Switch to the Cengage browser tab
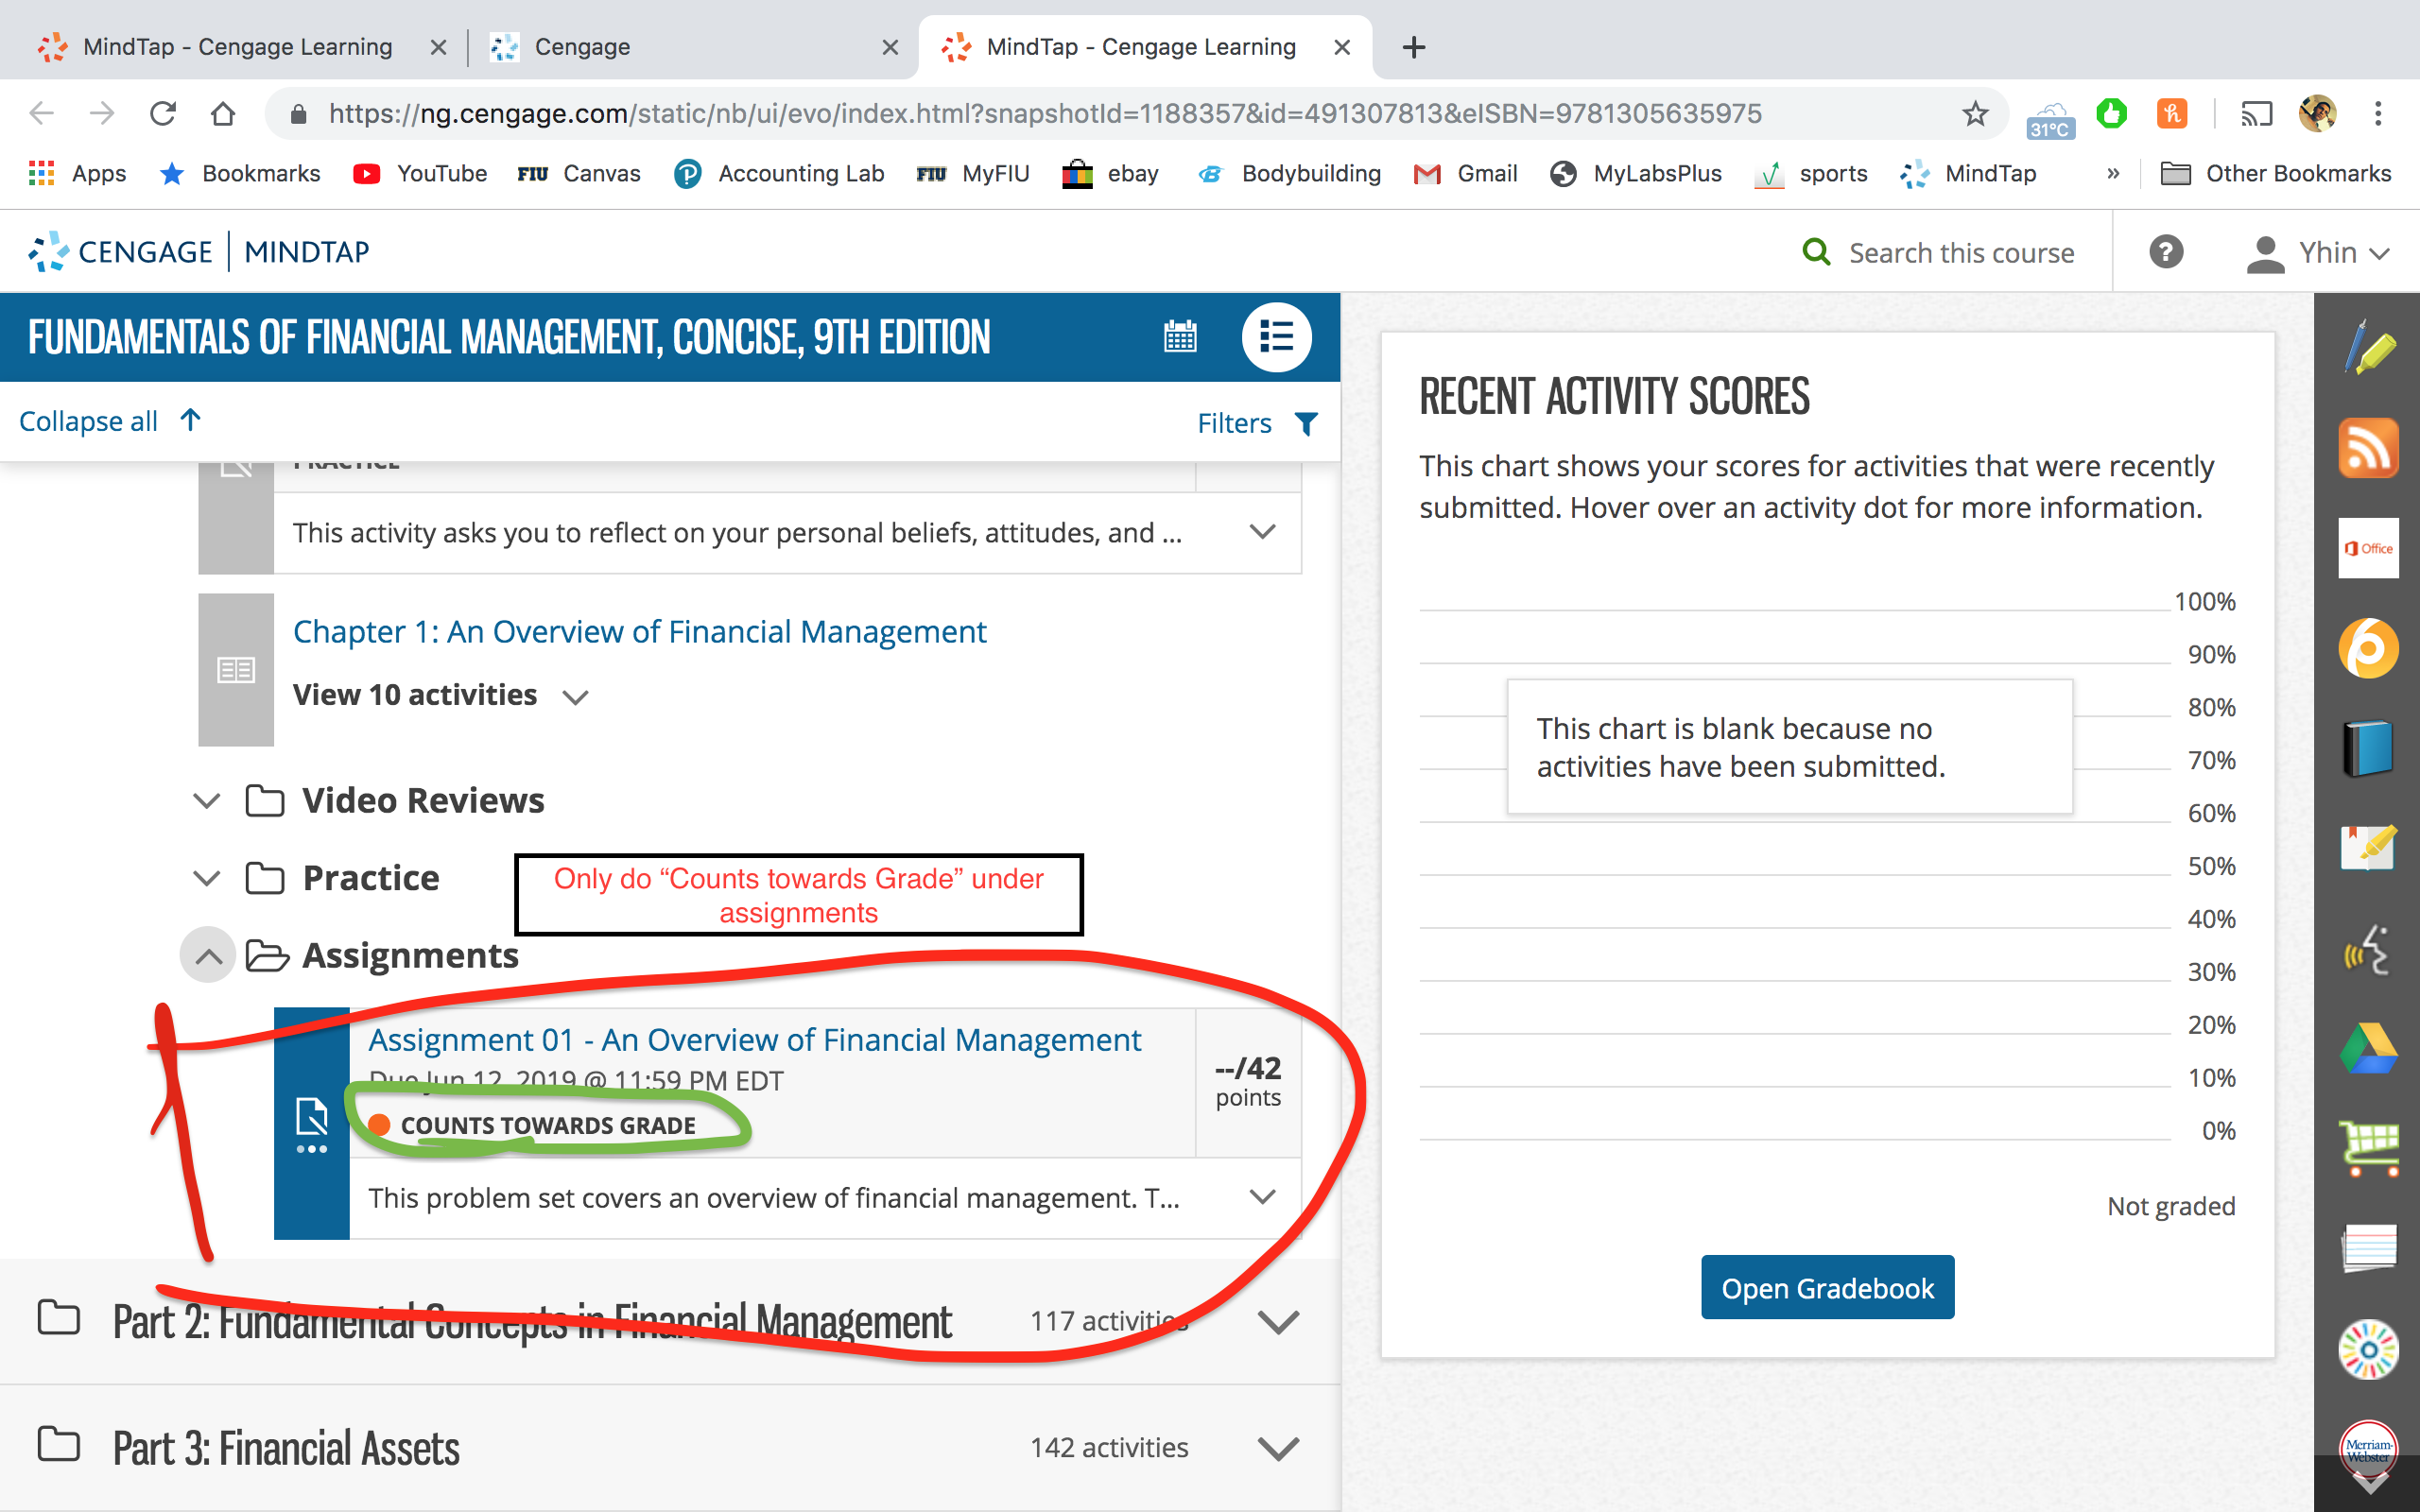 point(692,47)
